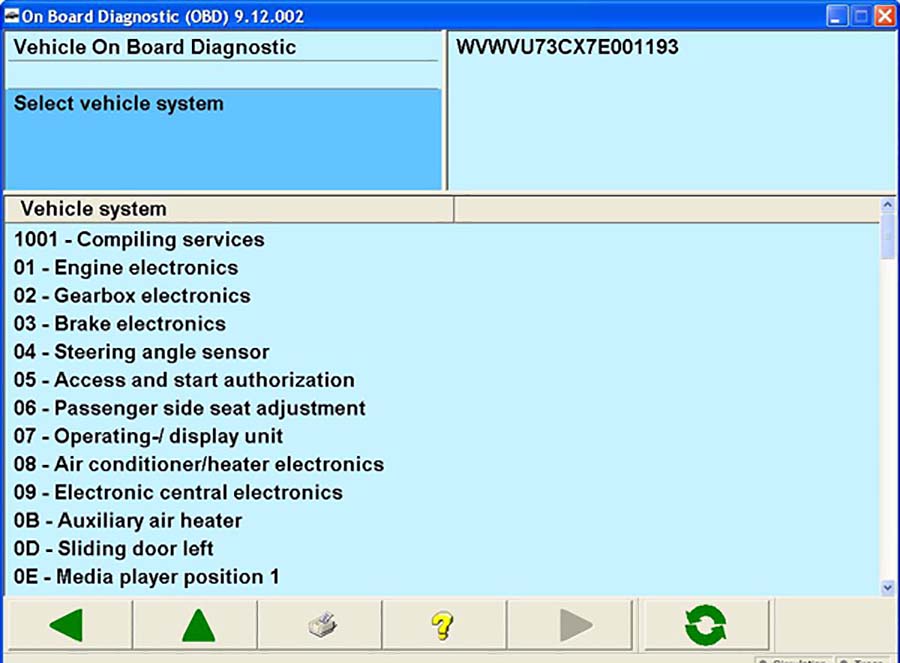Click the green refresh arrows icon

point(706,626)
